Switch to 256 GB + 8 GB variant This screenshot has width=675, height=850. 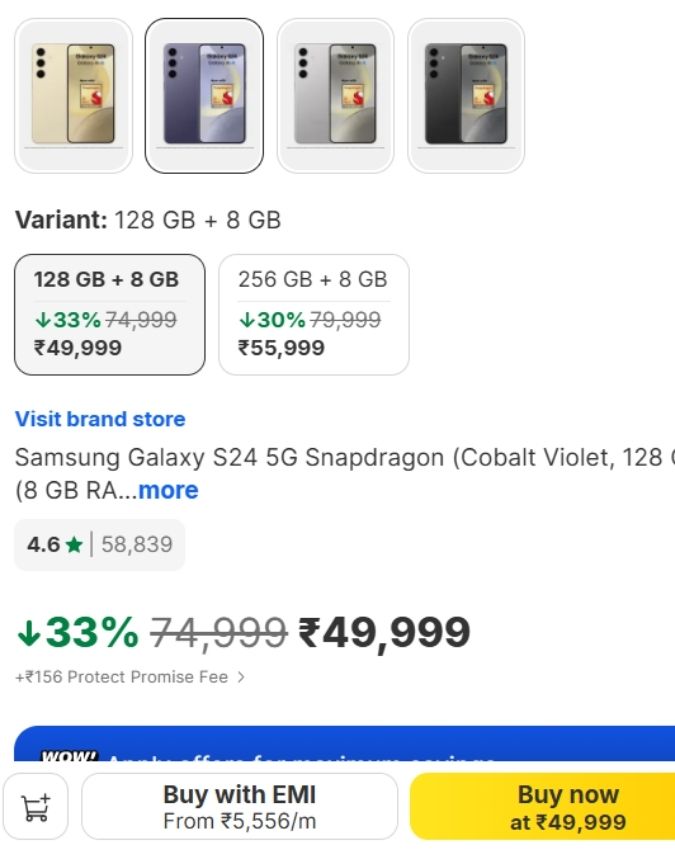[x=313, y=314]
